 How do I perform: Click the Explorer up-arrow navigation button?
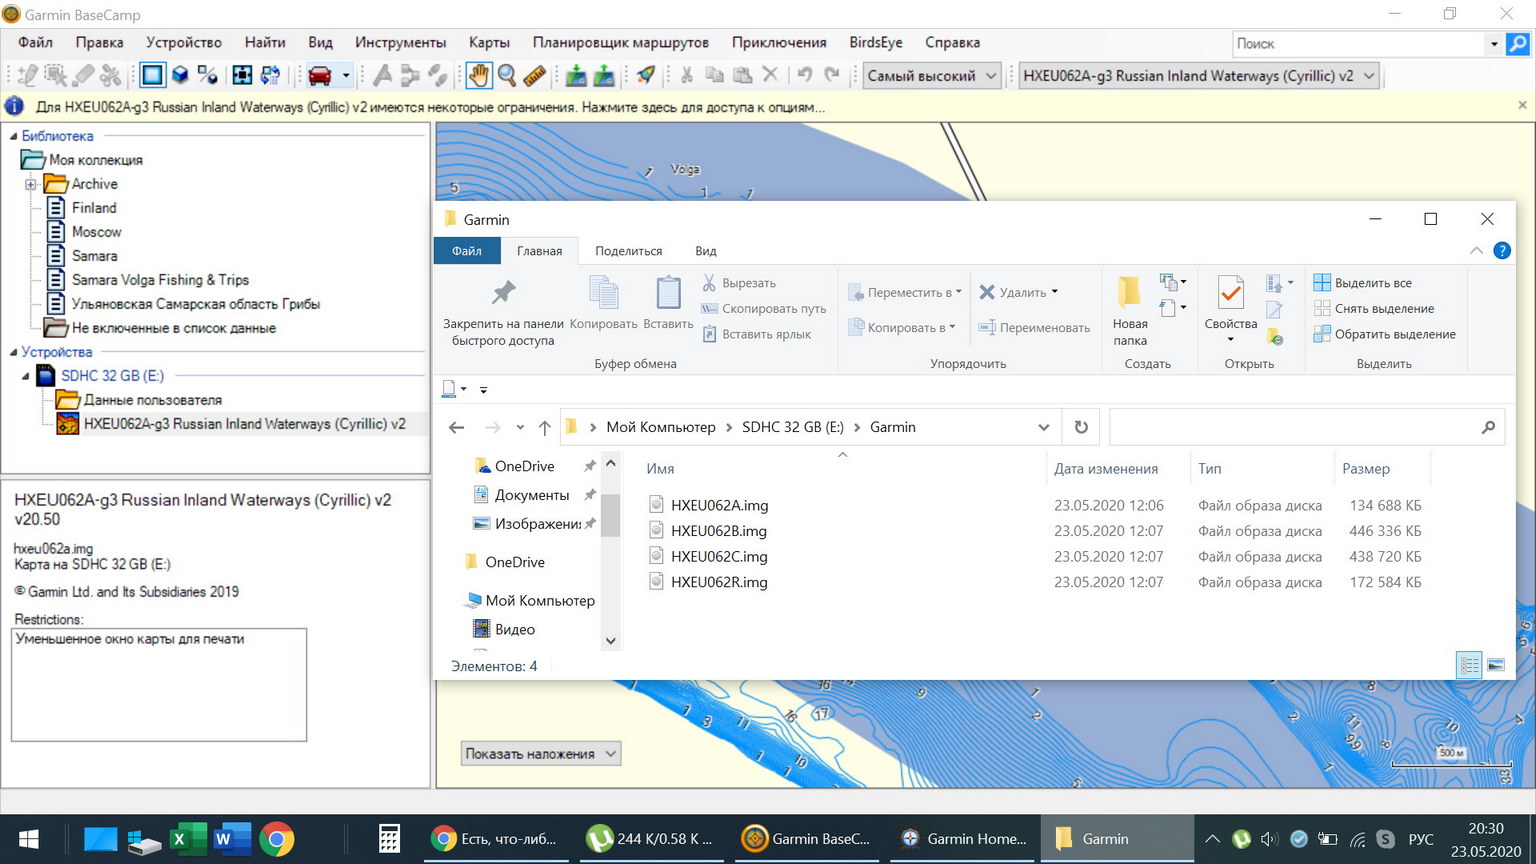point(544,427)
